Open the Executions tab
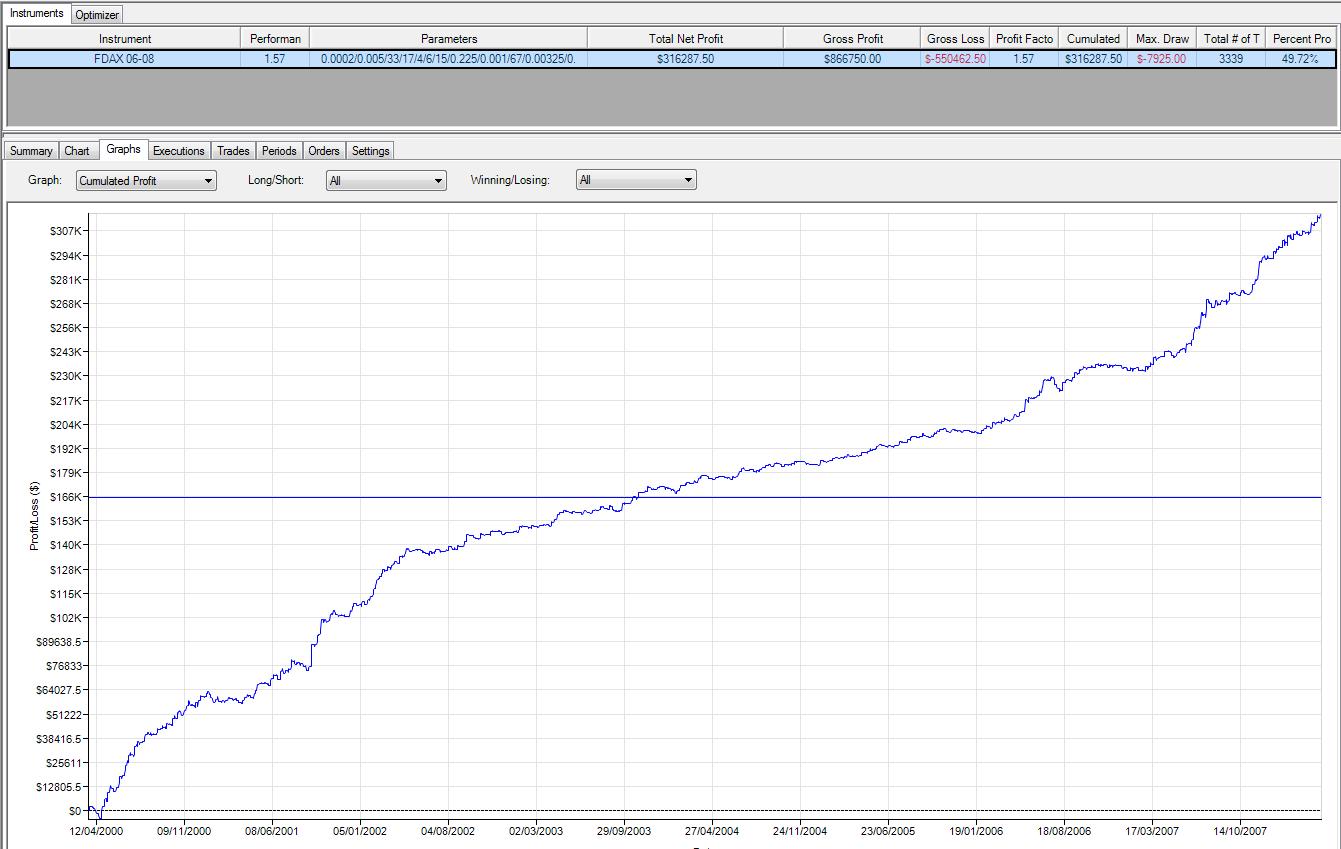The height and width of the screenshot is (849, 1341). click(x=178, y=151)
